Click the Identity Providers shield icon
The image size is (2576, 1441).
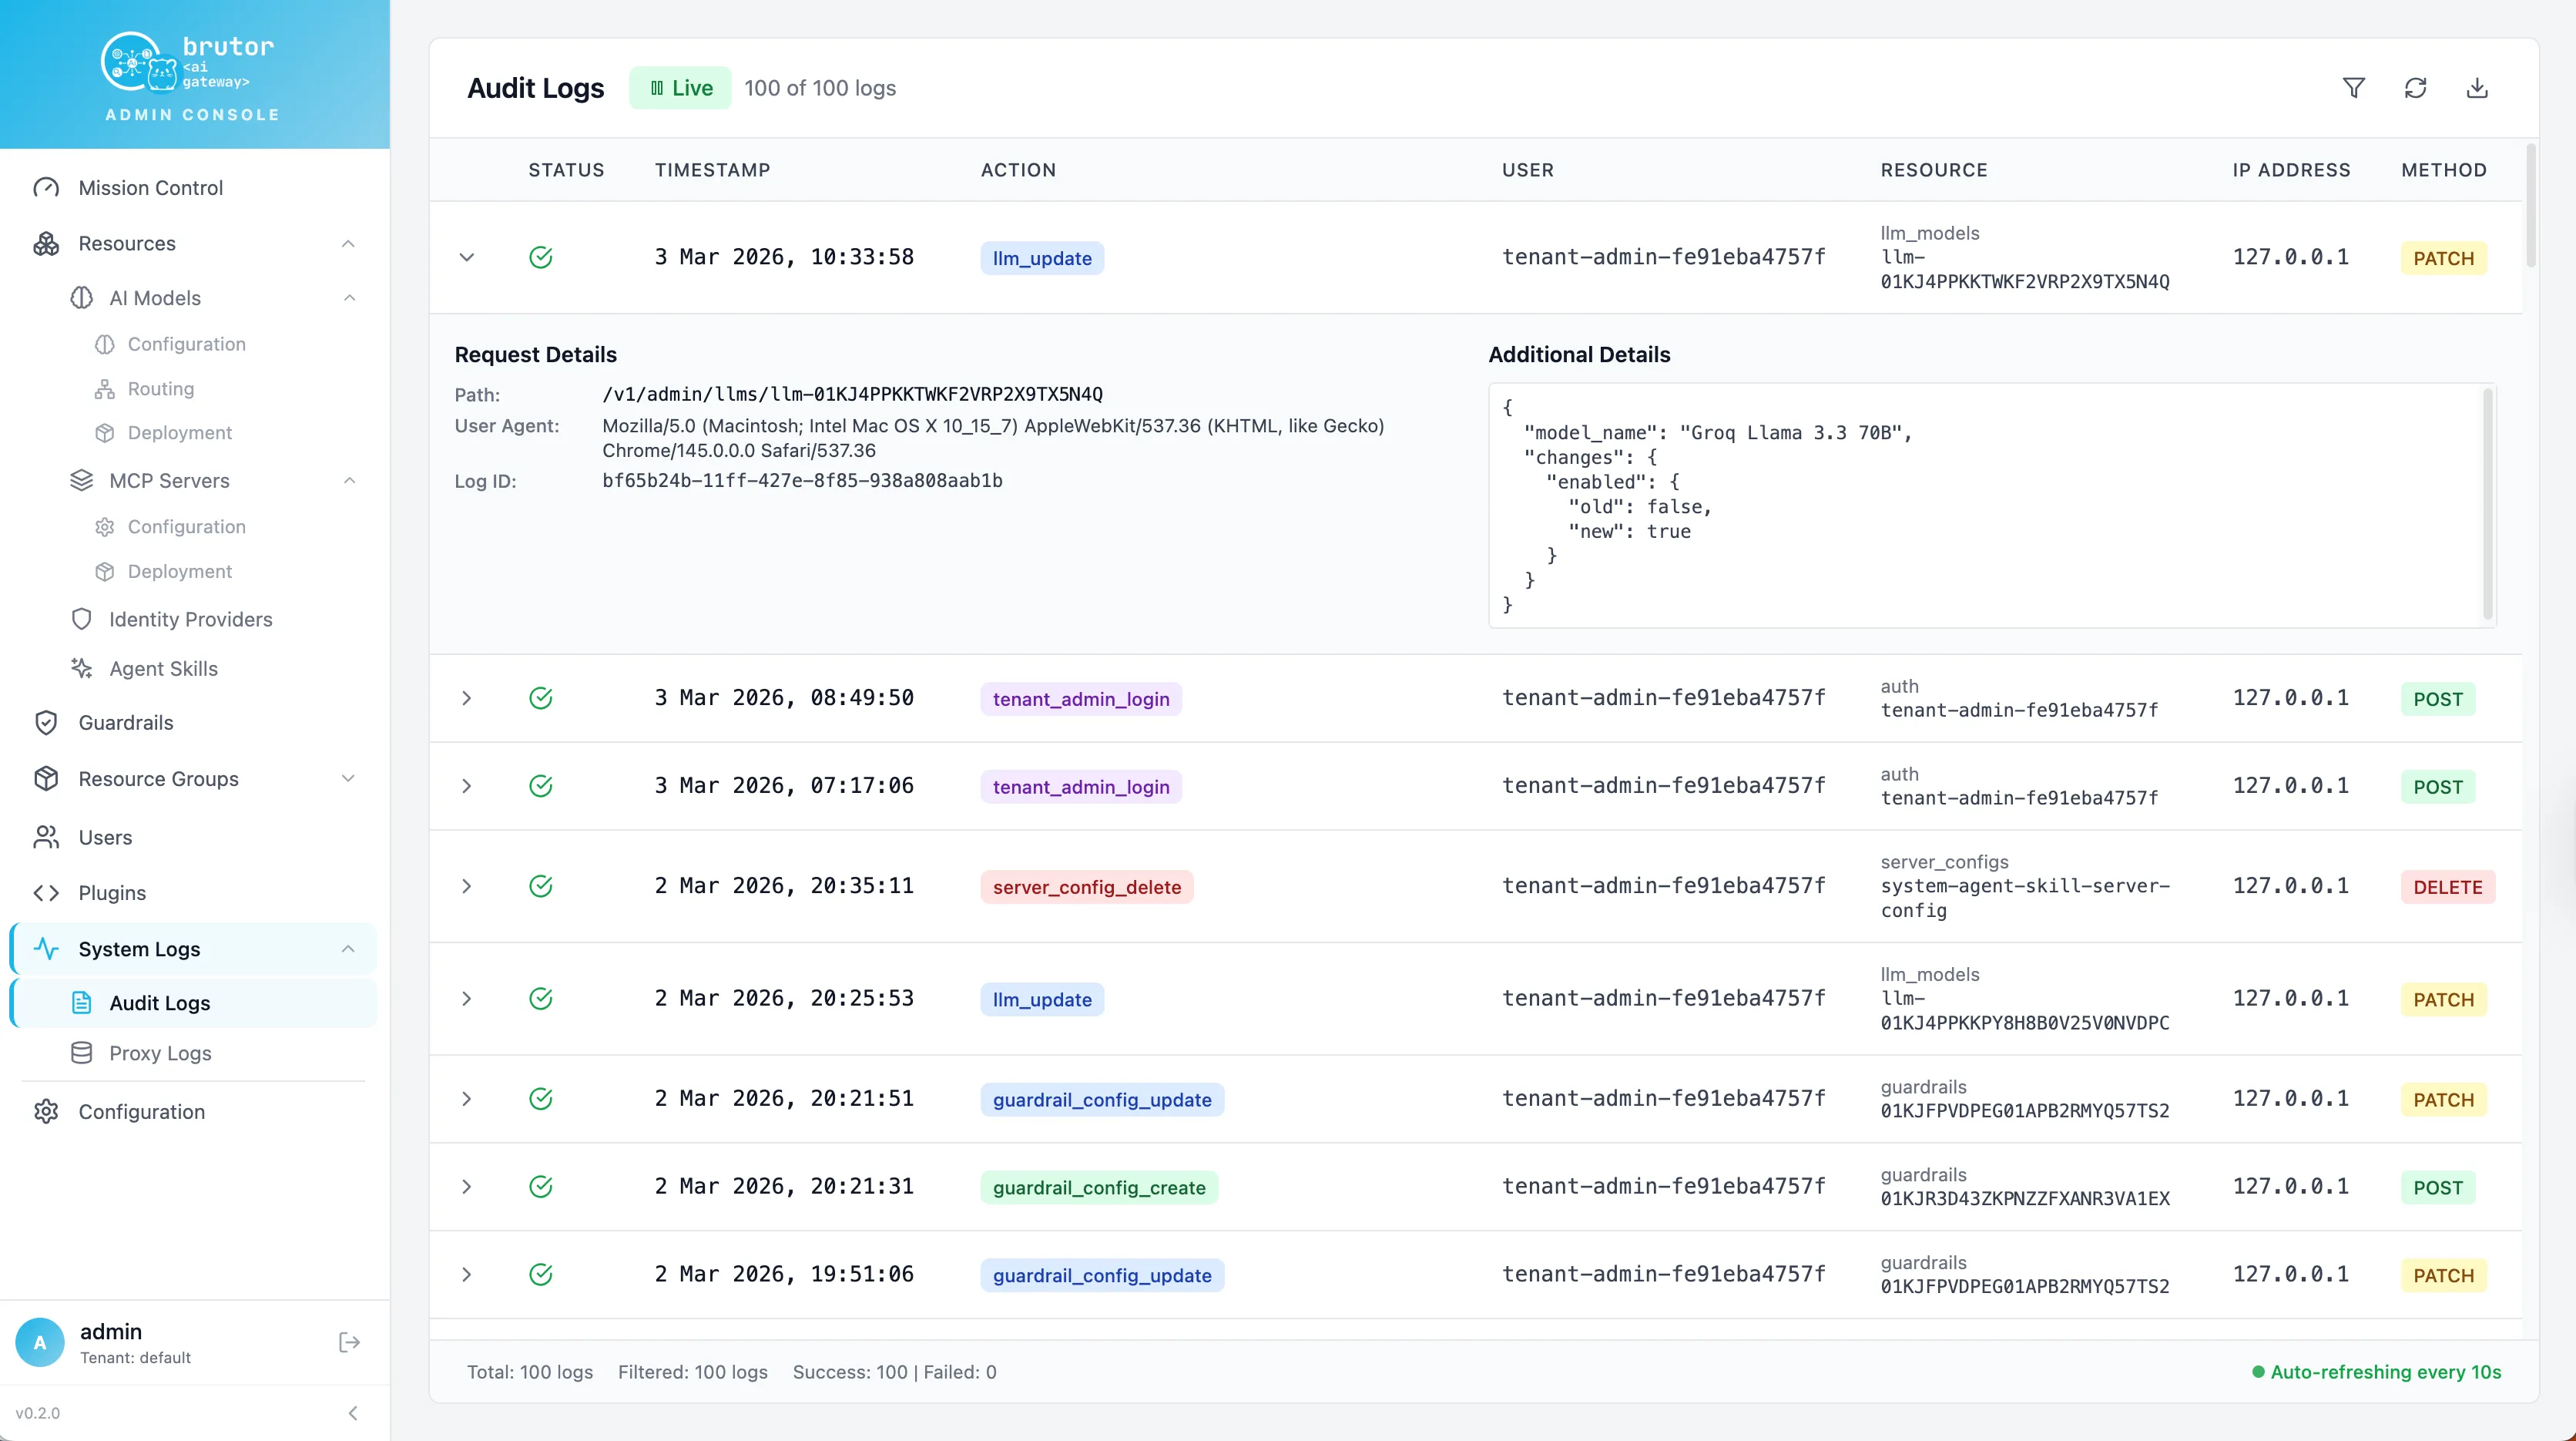coord(82,619)
